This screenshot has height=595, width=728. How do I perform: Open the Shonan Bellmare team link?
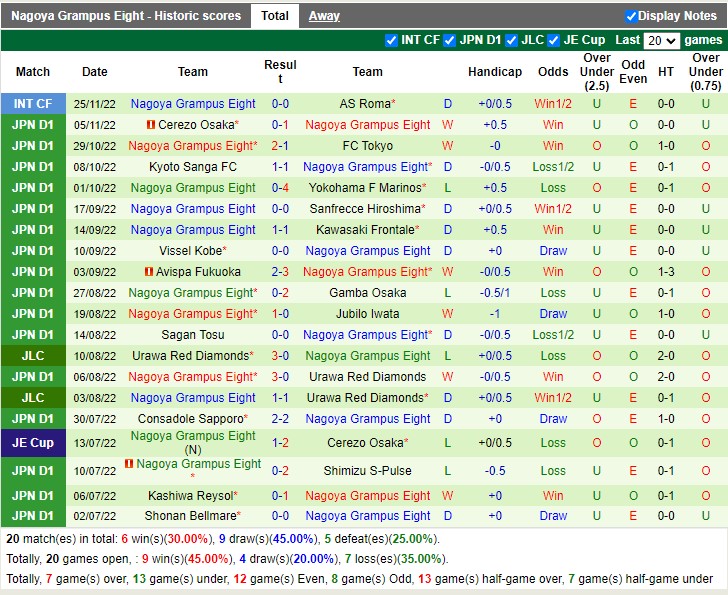190,516
